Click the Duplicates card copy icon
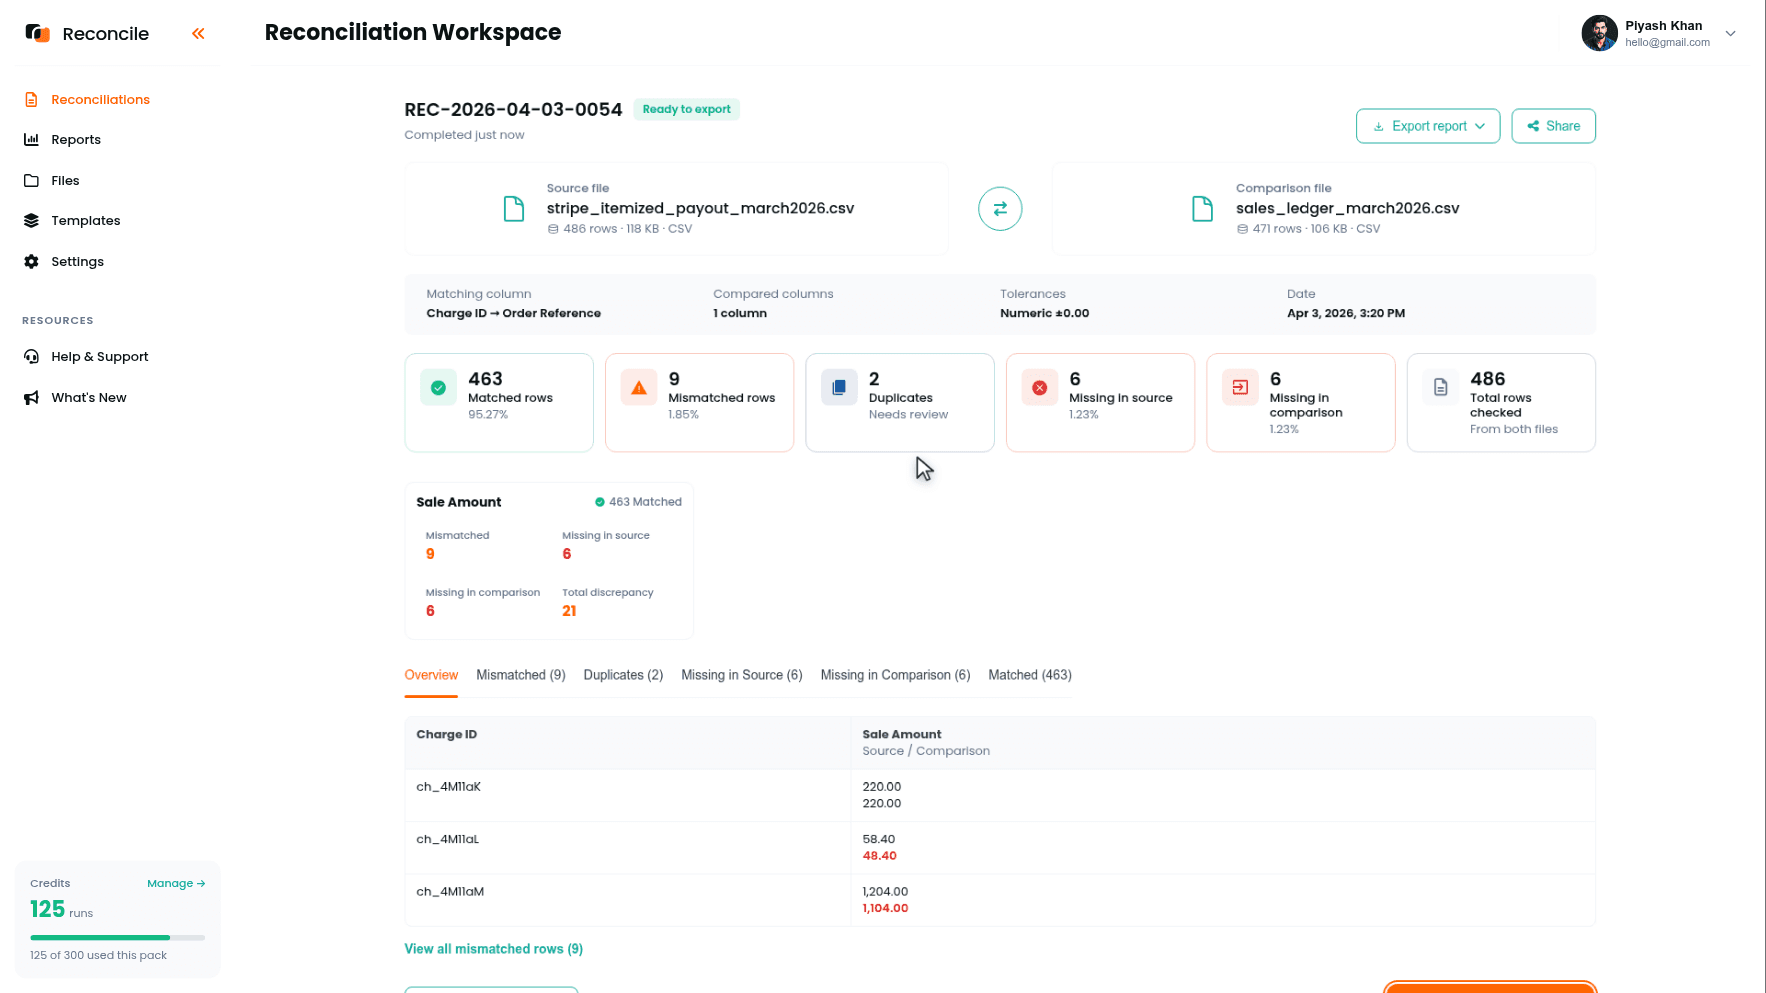This screenshot has height=993, width=1766. (x=839, y=387)
